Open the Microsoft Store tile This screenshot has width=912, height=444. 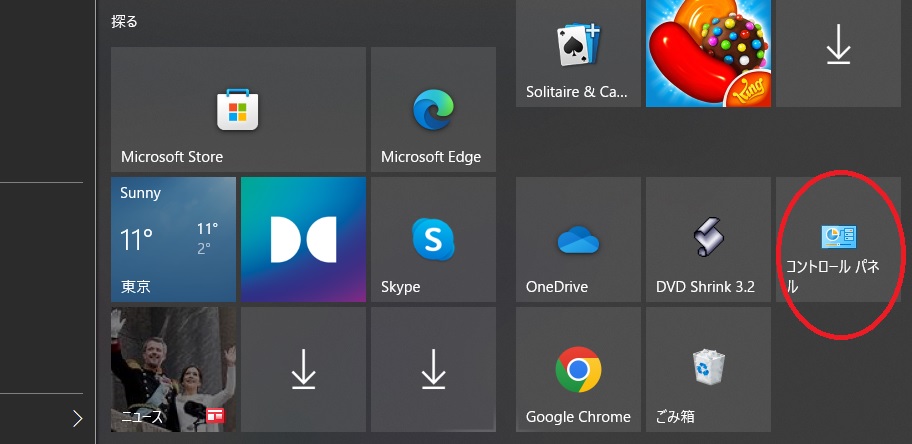(238, 109)
